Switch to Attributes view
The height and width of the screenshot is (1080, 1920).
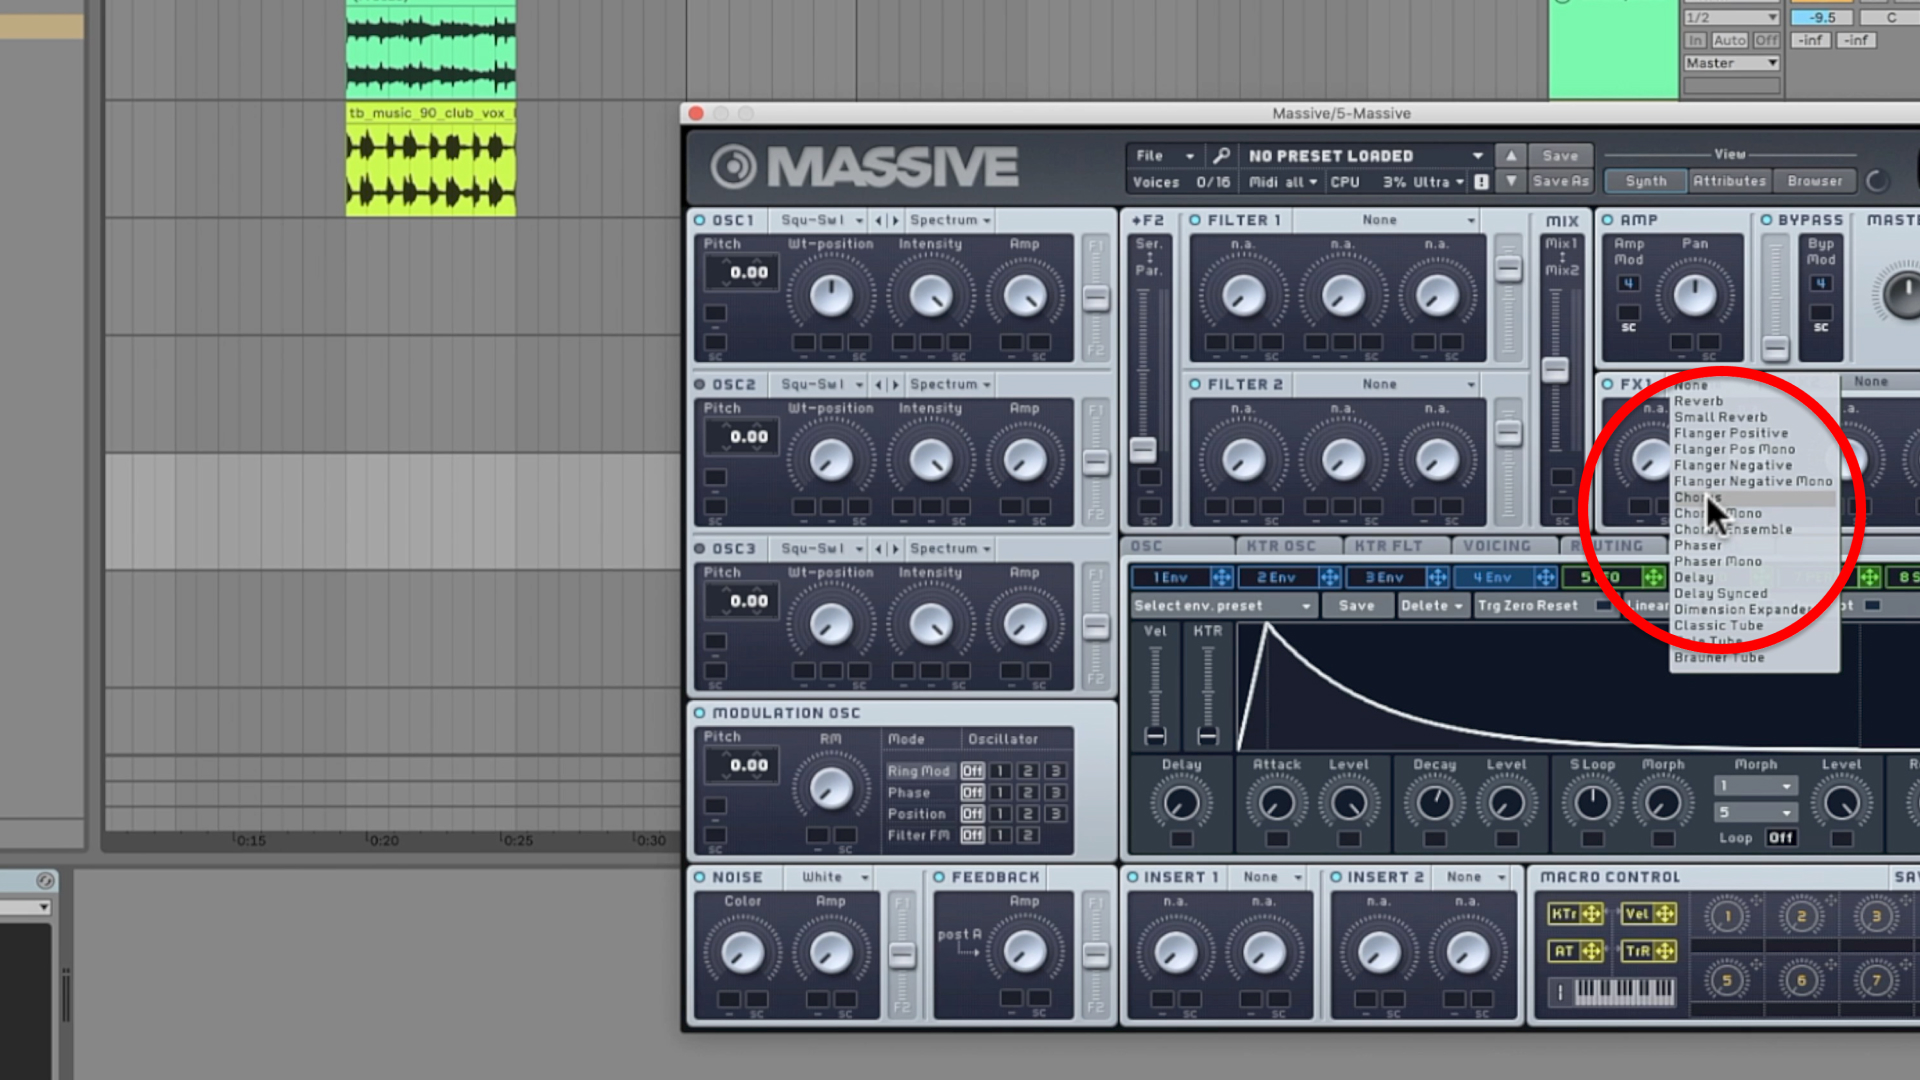[1729, 181]
